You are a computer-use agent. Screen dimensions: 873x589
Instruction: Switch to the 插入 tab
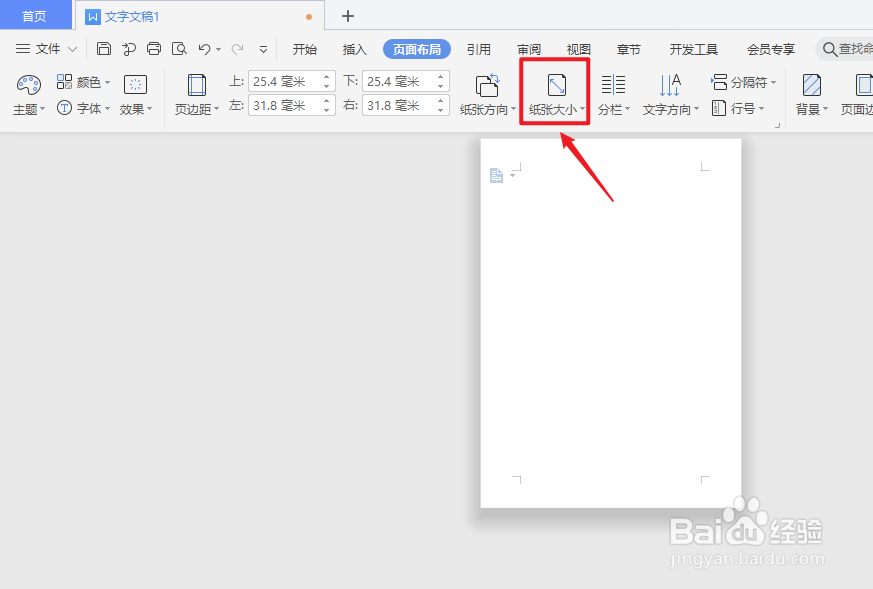pos(355,50)
